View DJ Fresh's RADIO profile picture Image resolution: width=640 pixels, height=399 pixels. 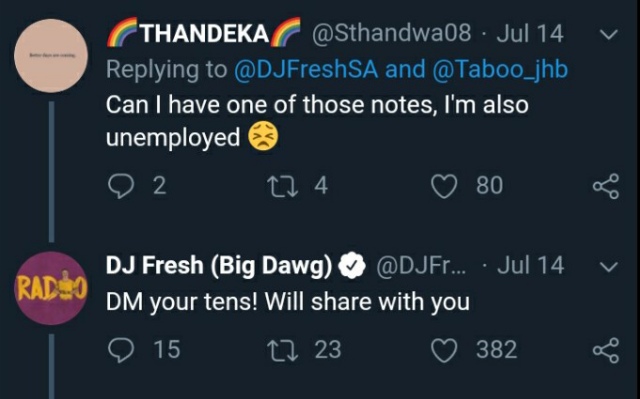click(x=51, y=288)
